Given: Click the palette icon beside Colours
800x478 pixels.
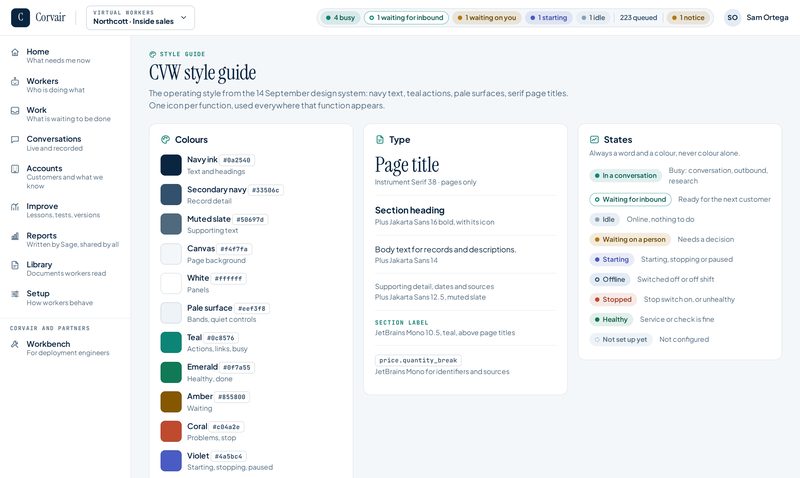Looking at the screenshot, I should pos(165,139).
